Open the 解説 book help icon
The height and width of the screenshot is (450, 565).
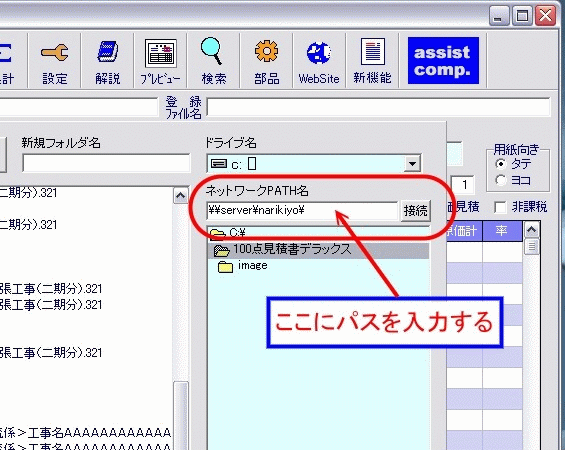(107, 61)
